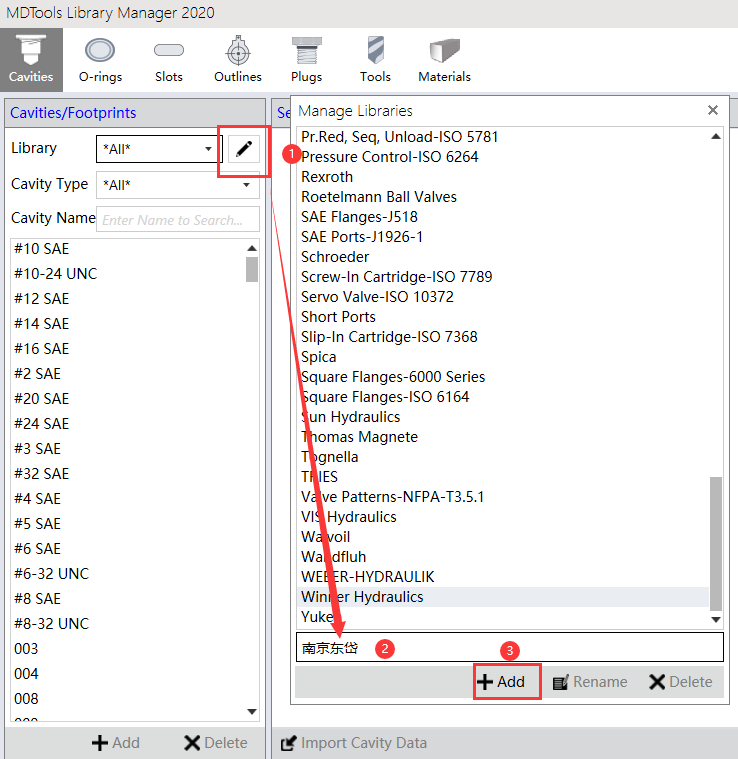Click Add in Manage Libraries dialog
738x759 pixels.
501,682
